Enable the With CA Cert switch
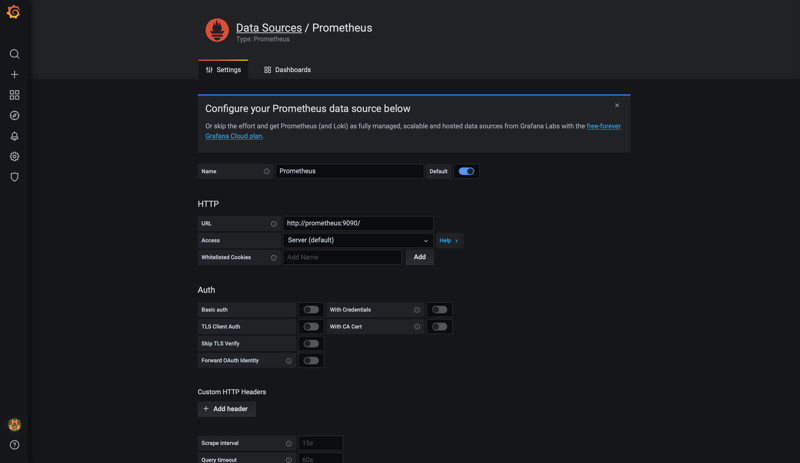 tap(439, 327)
